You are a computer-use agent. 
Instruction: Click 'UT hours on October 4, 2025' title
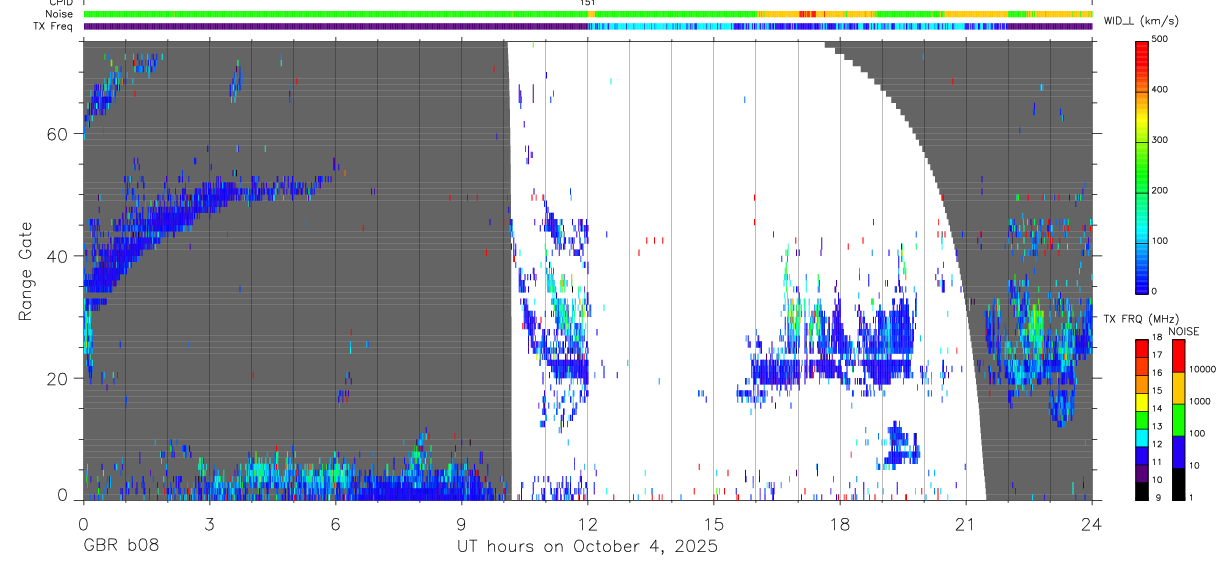tap(587, 547)
